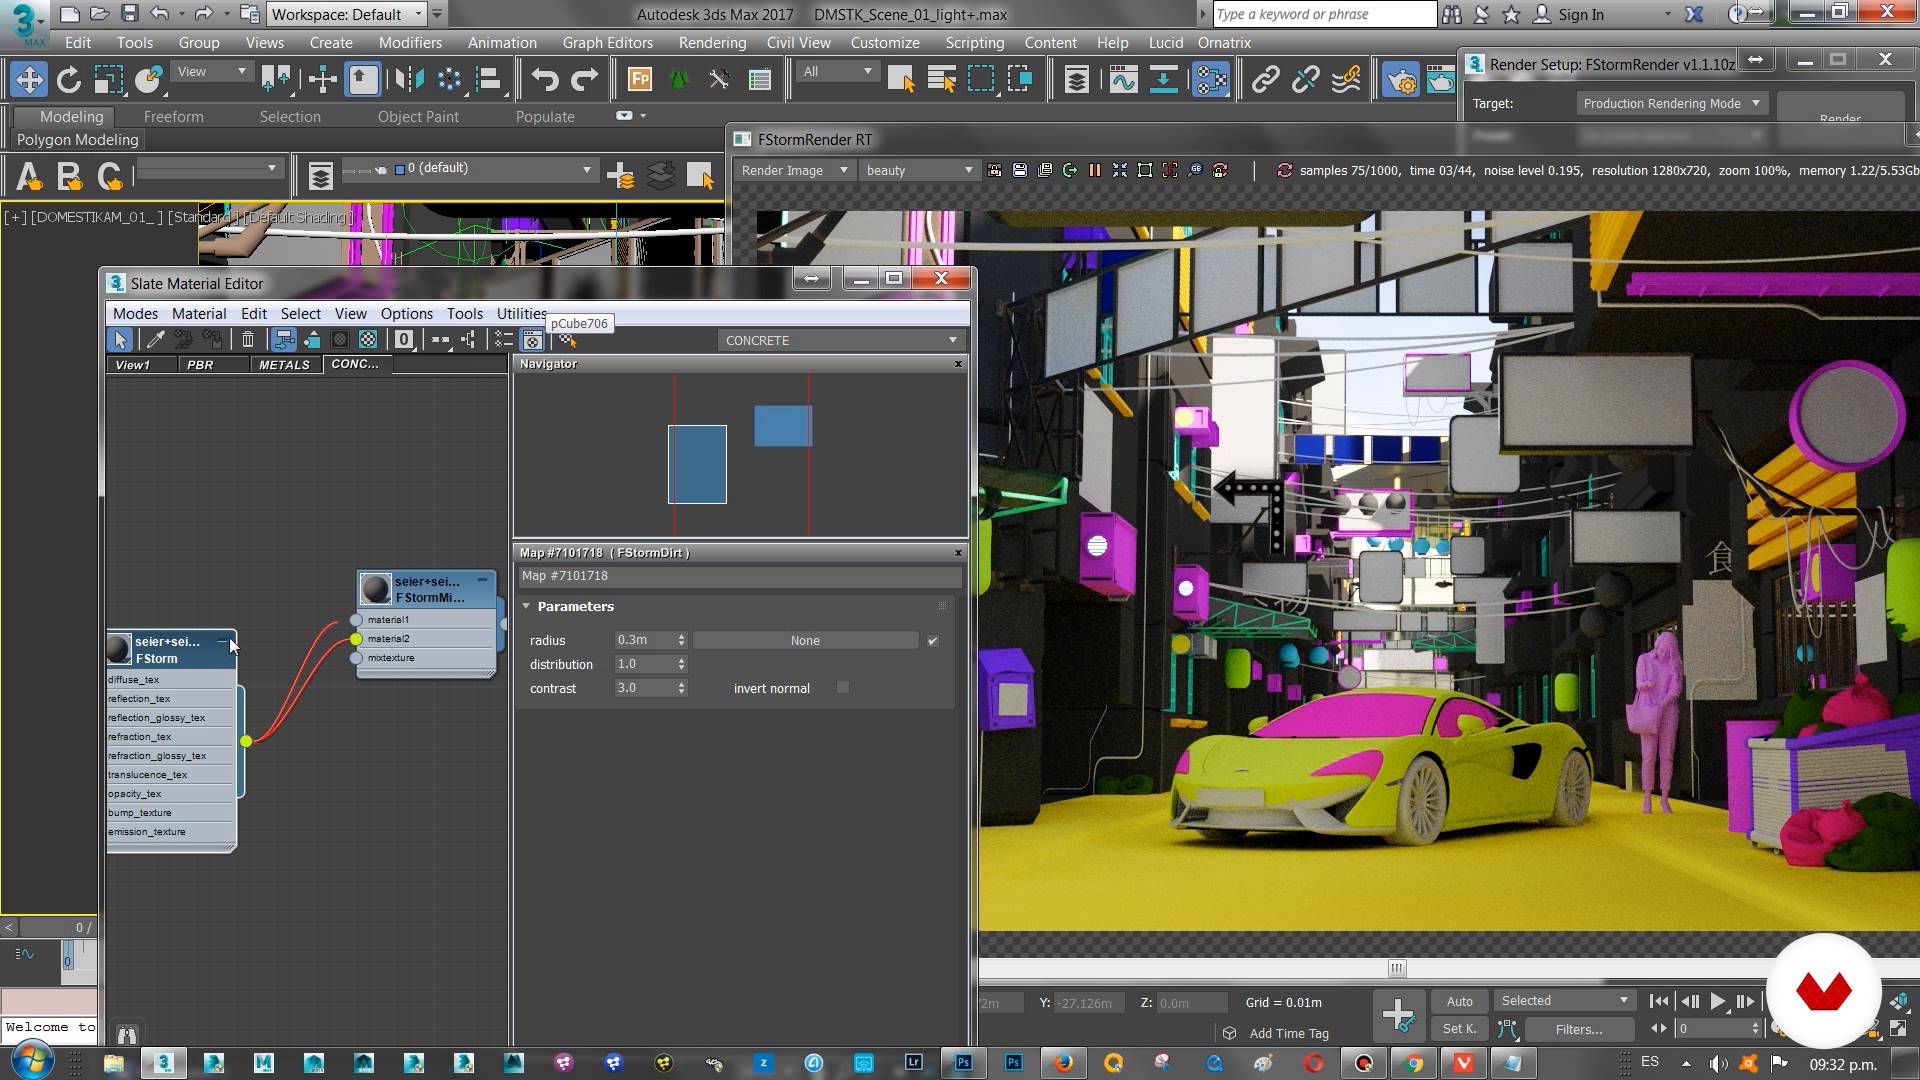The width and height of the screenshot is (1920, 1080).
Task: Open Production Rendering Mode target dropdown
Action: pyautogui.click(x=1671, y=104)
